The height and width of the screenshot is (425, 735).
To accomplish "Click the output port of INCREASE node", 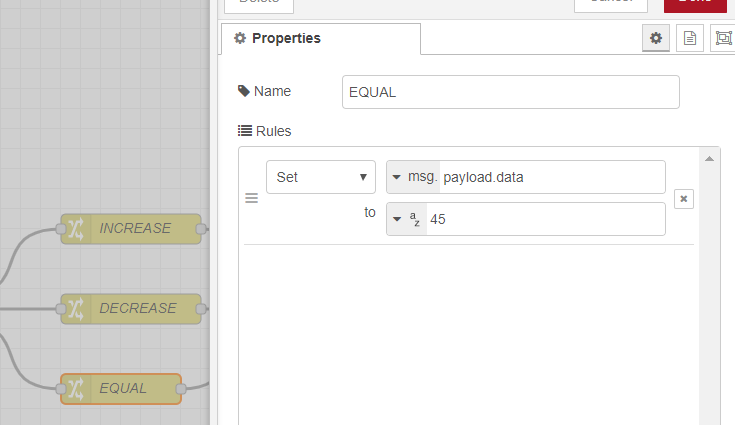I will (201, 229).
